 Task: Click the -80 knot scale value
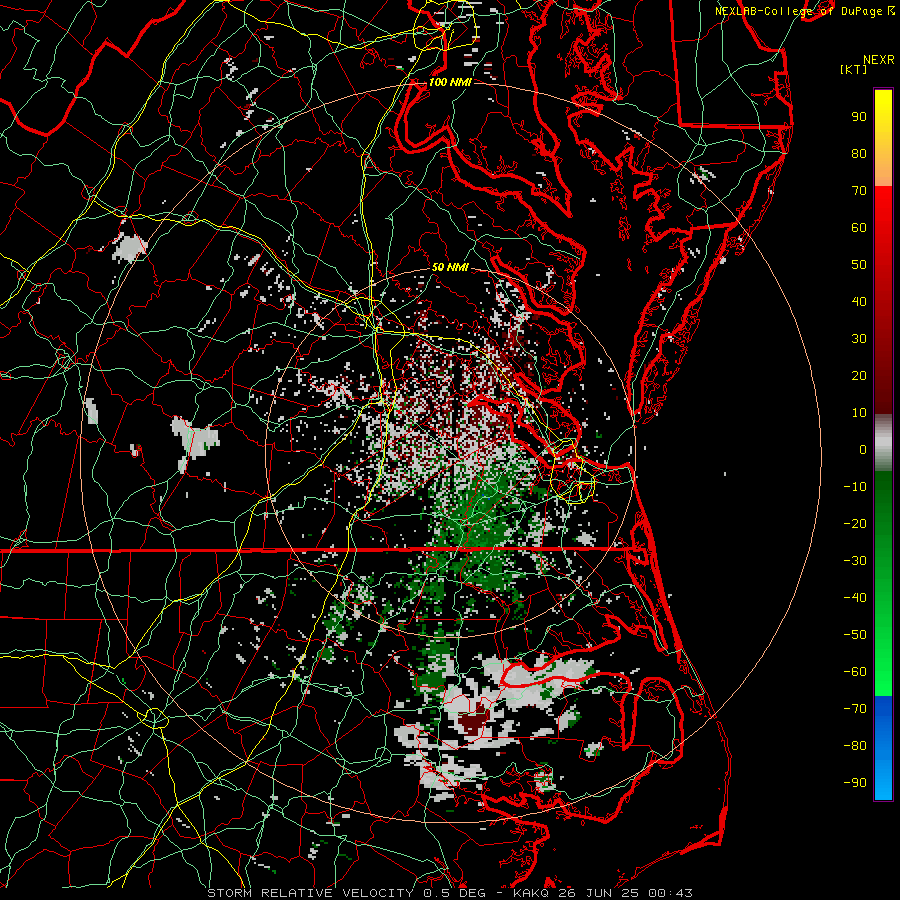(855, 746)
